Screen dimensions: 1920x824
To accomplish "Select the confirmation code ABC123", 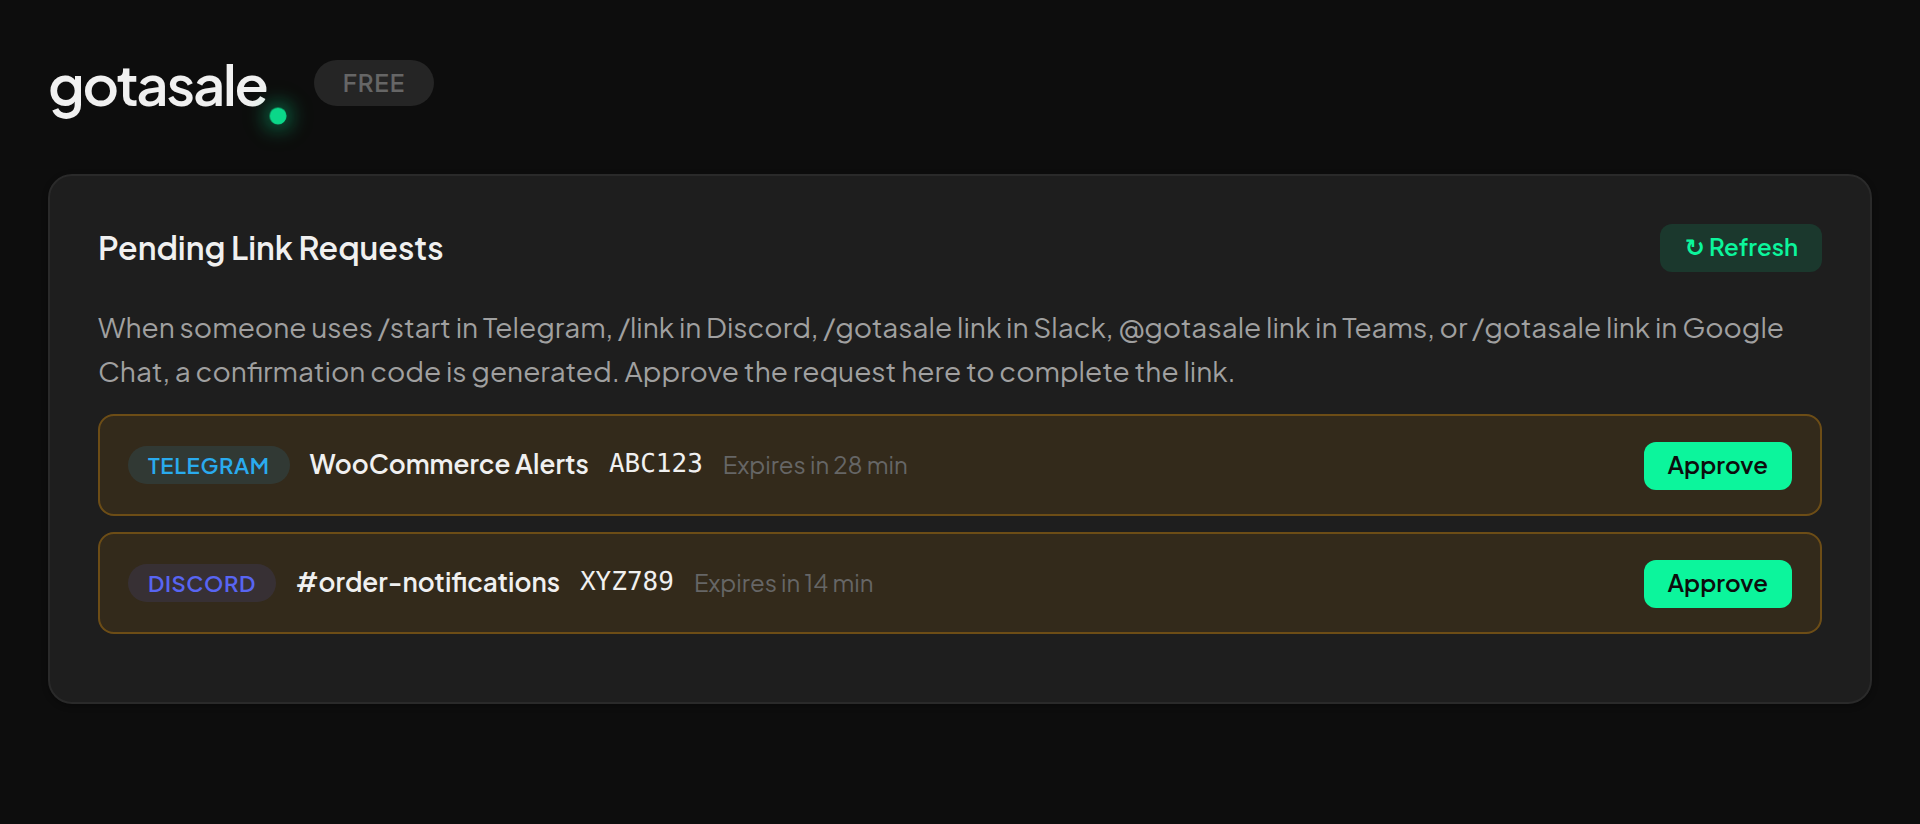I will (656, 463).
